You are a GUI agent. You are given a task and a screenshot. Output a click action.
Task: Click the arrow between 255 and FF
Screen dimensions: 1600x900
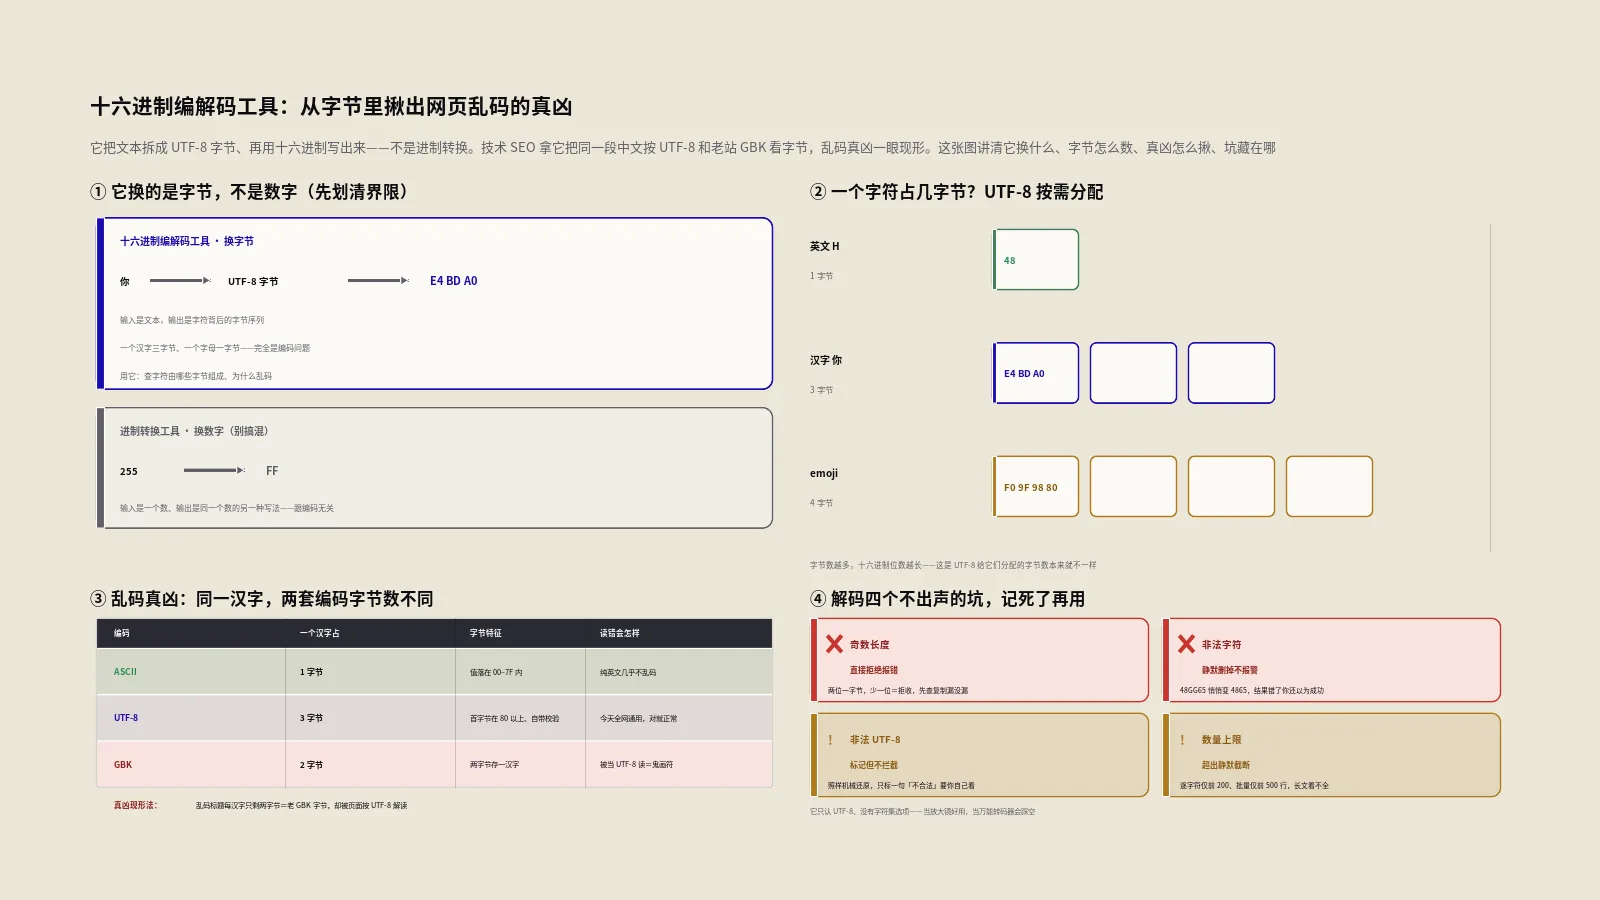(214, 470)
